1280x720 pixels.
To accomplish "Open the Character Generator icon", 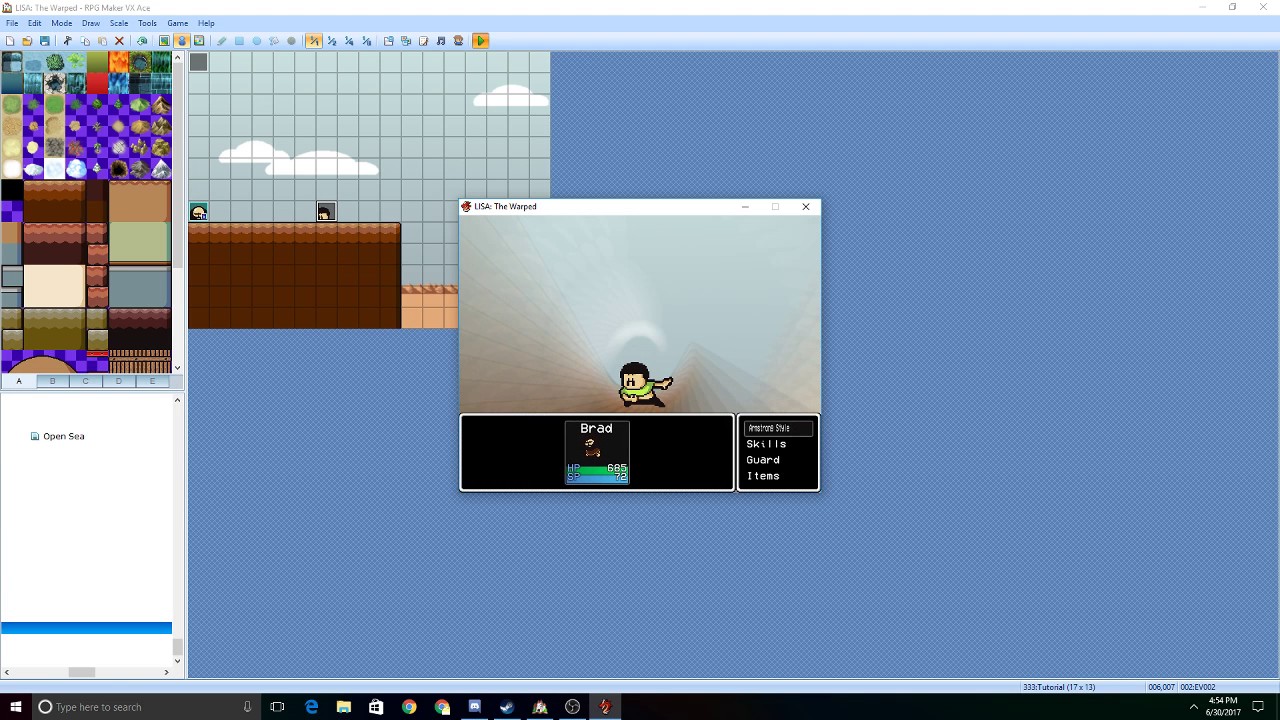I will 458,41.
